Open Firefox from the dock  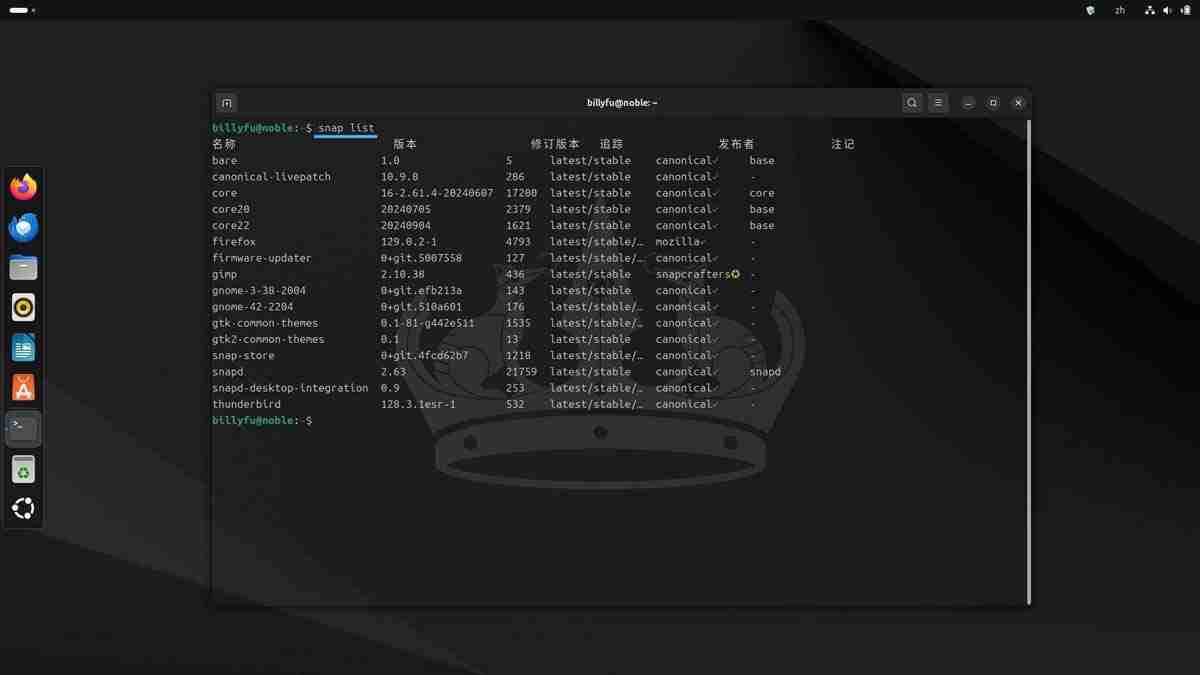[23, 187]
